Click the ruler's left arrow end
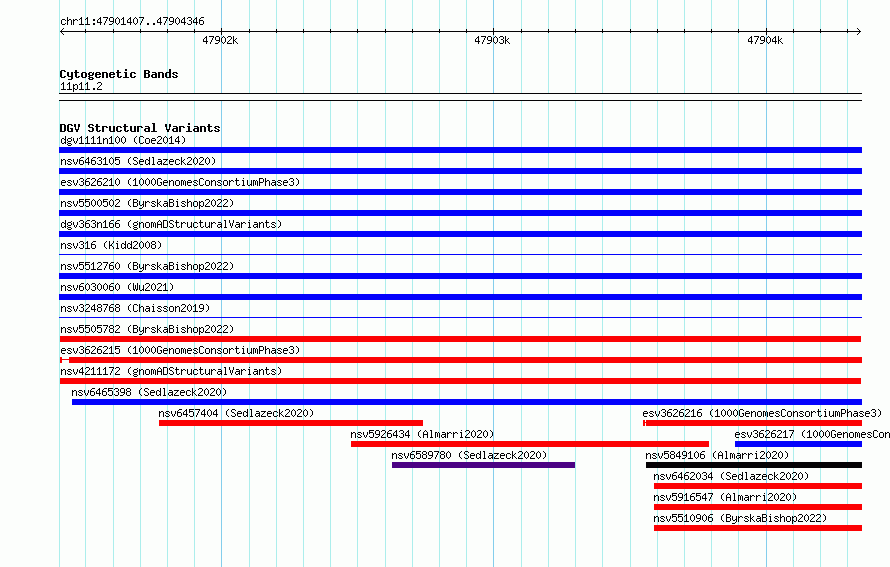The image size is (890, 567). point(62,32)
